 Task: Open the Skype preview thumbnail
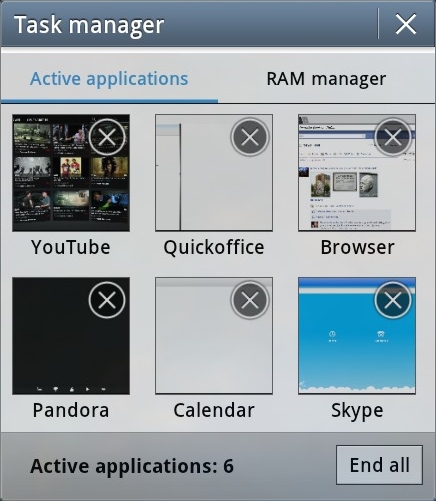click(357, 336)
